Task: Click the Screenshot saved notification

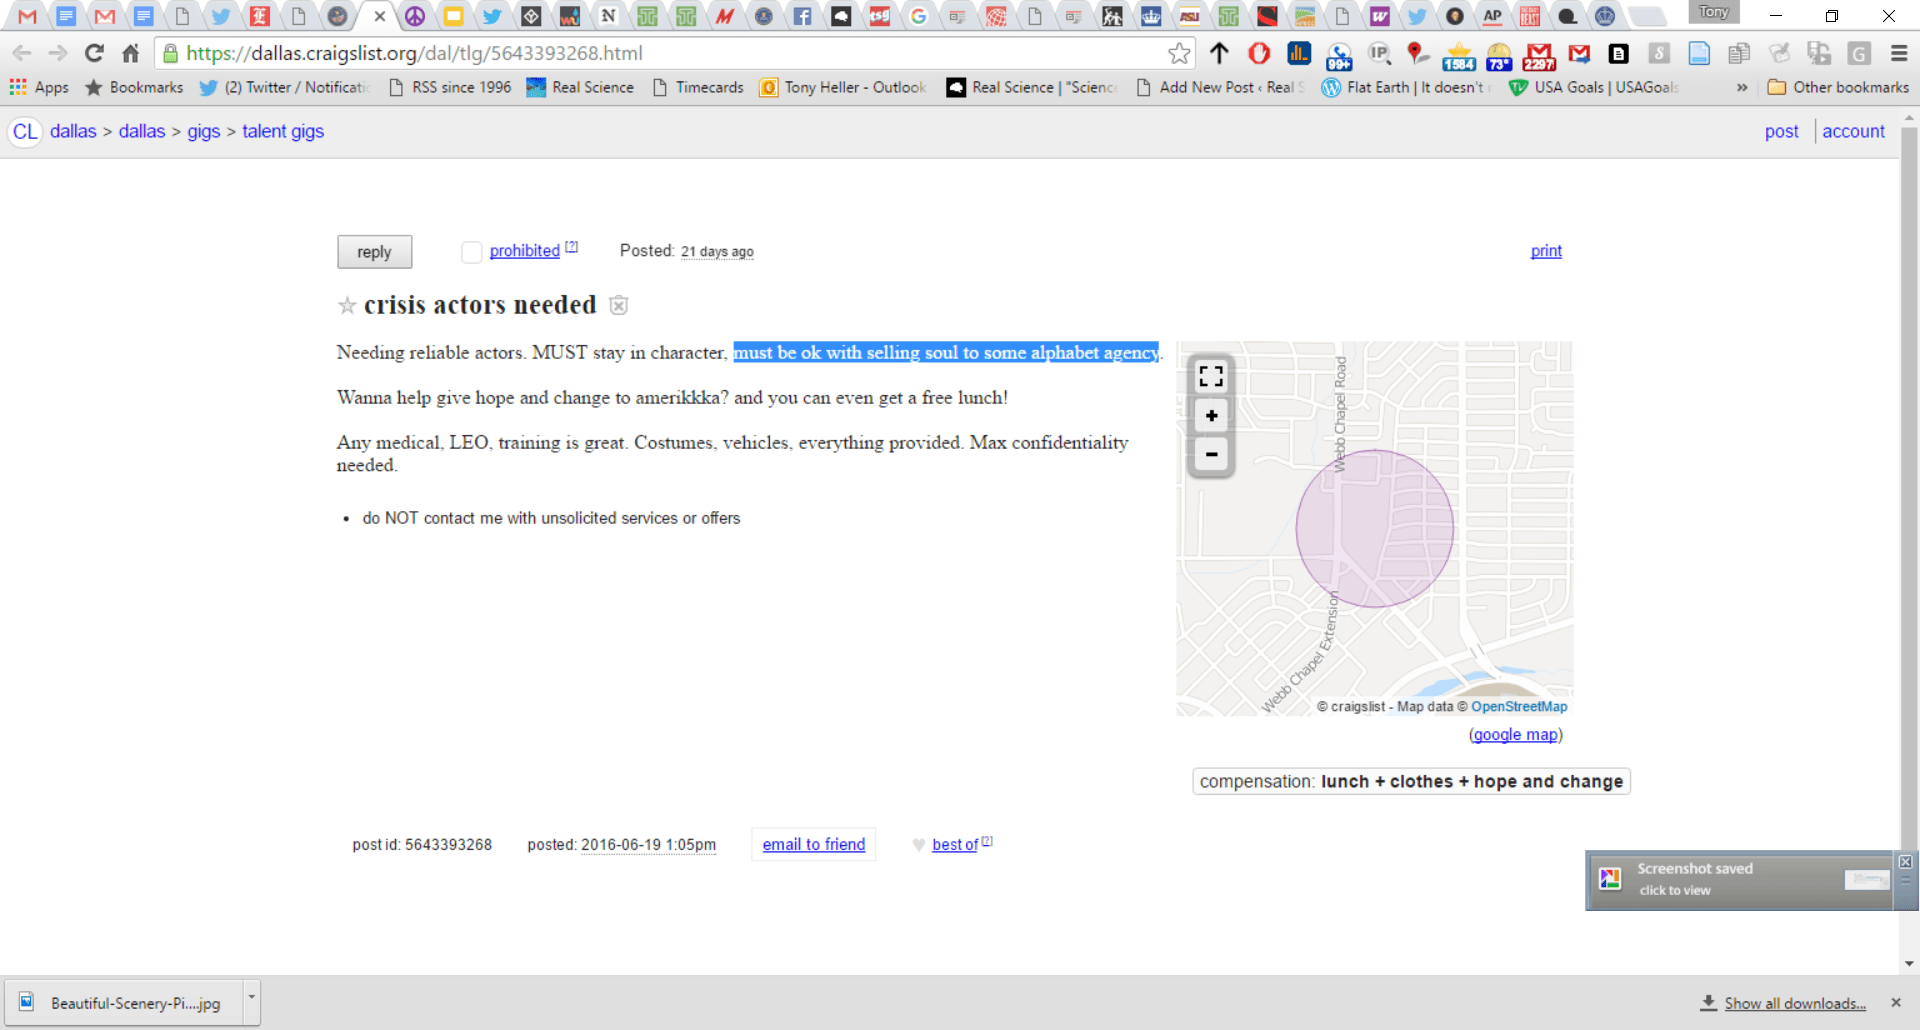Action: click(x=1740, y=879)
